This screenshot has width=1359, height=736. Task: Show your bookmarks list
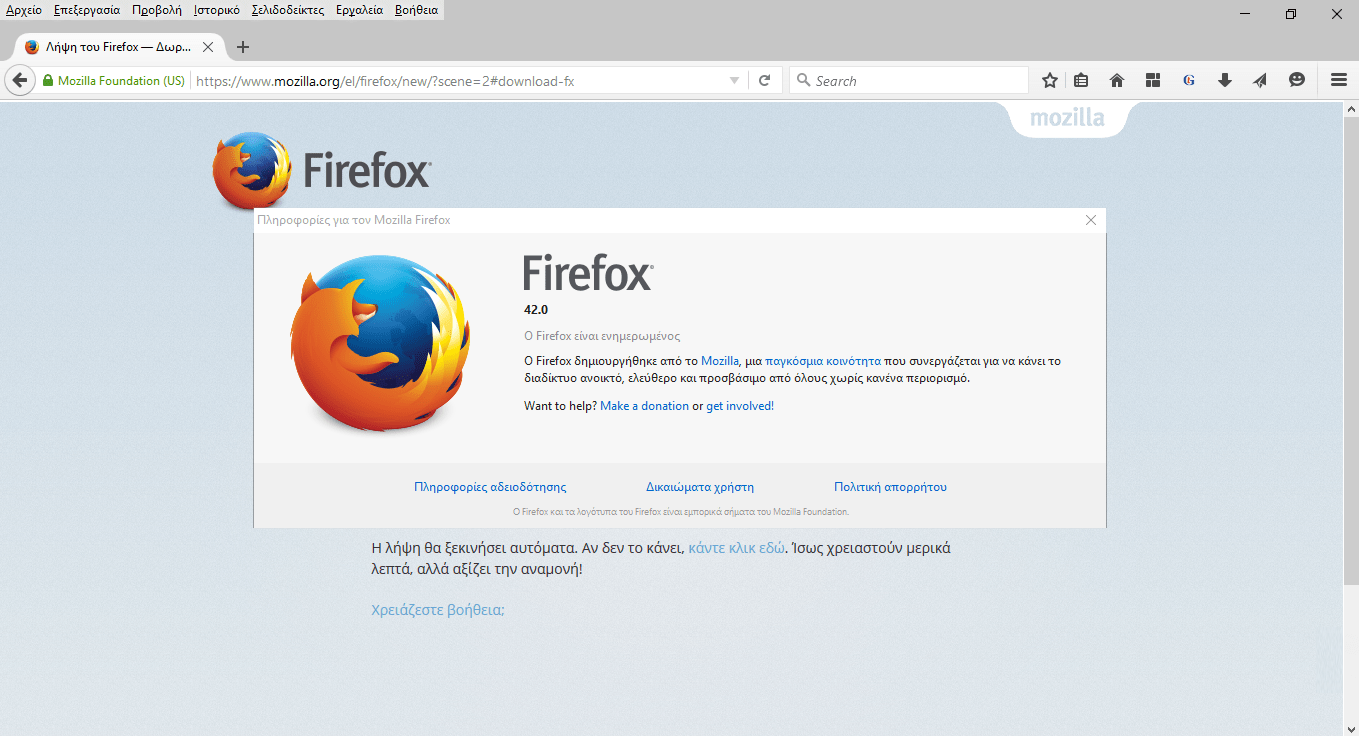[1081, 81]
